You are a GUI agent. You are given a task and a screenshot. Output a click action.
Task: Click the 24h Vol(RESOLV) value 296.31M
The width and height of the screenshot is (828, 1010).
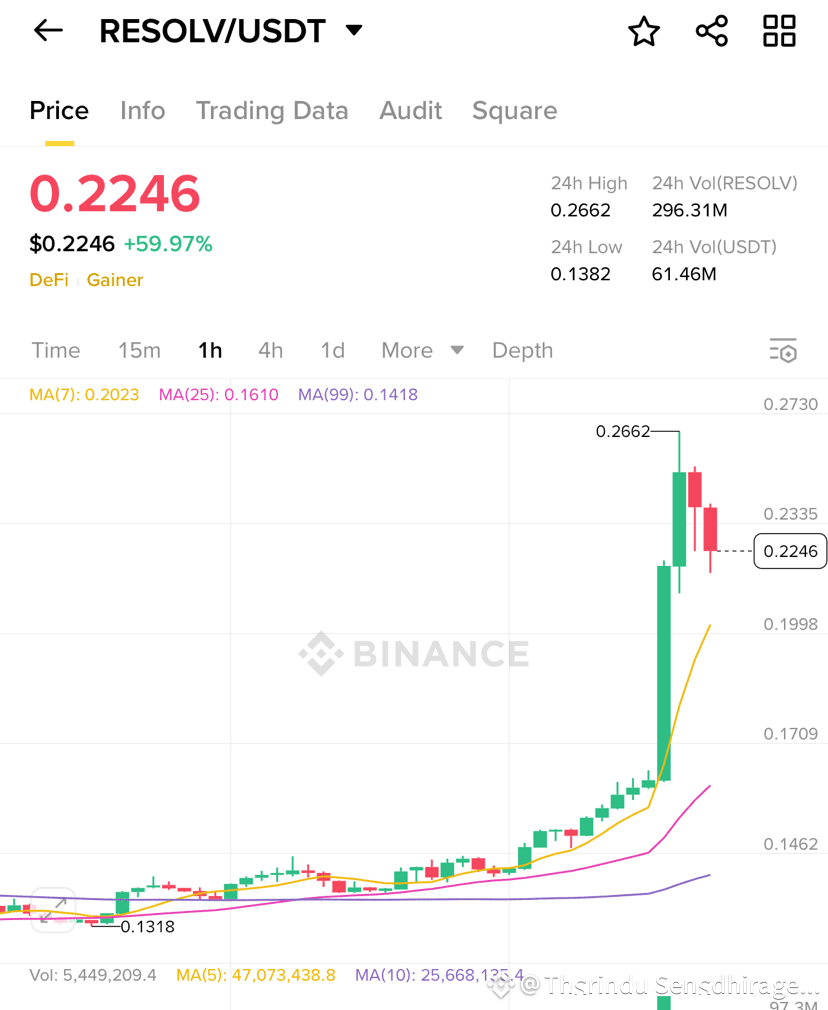click(x=689, y=211)
